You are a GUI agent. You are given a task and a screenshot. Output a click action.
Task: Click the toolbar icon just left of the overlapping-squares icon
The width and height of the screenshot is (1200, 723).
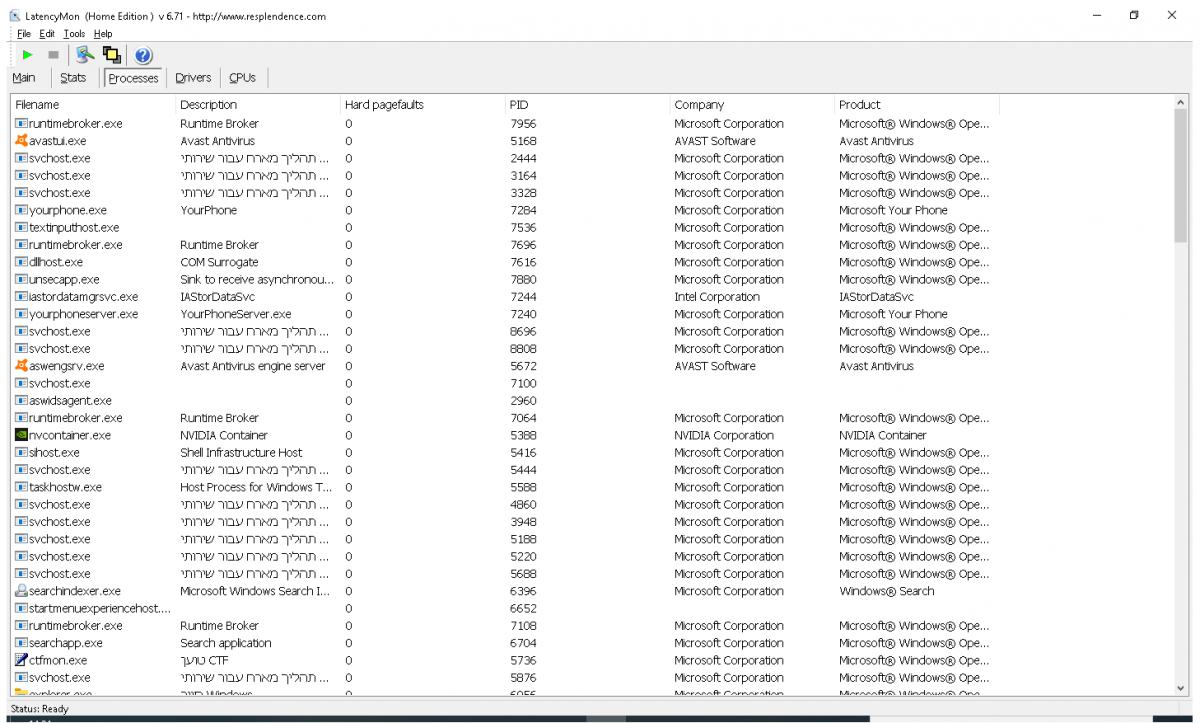[85, 55]
